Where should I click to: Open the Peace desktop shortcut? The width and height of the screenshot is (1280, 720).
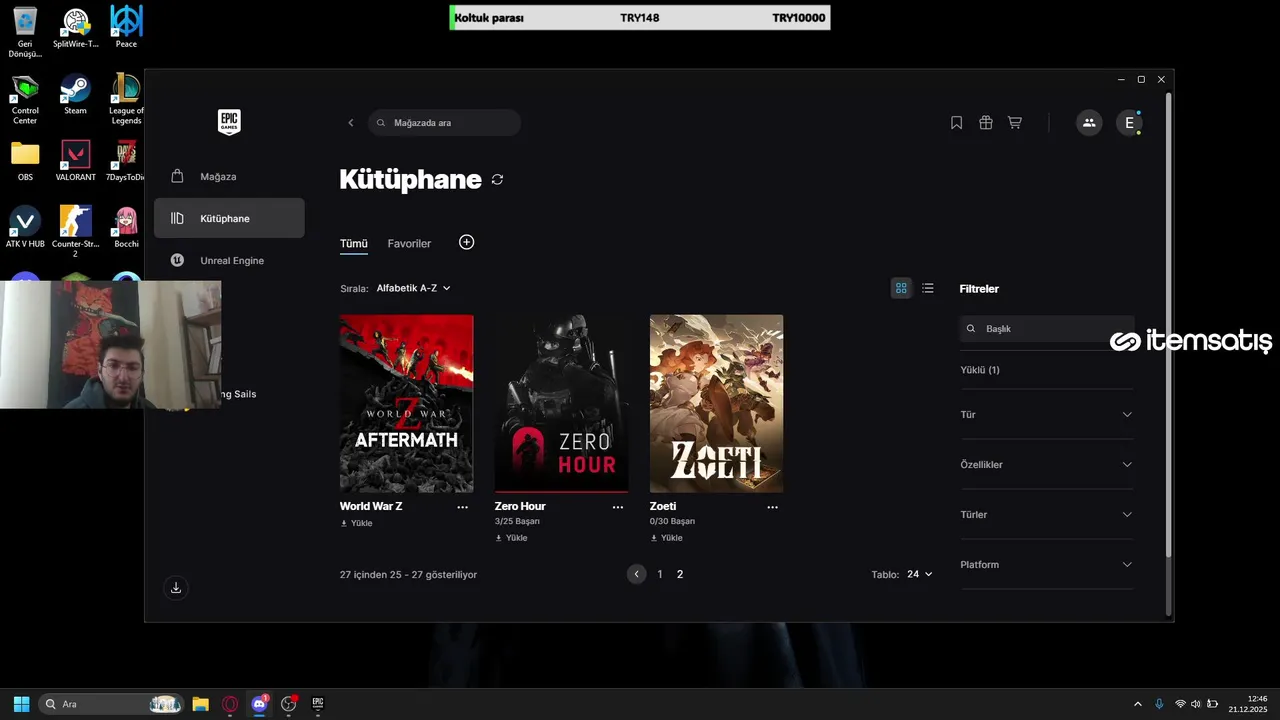click(x=126, y=27)
